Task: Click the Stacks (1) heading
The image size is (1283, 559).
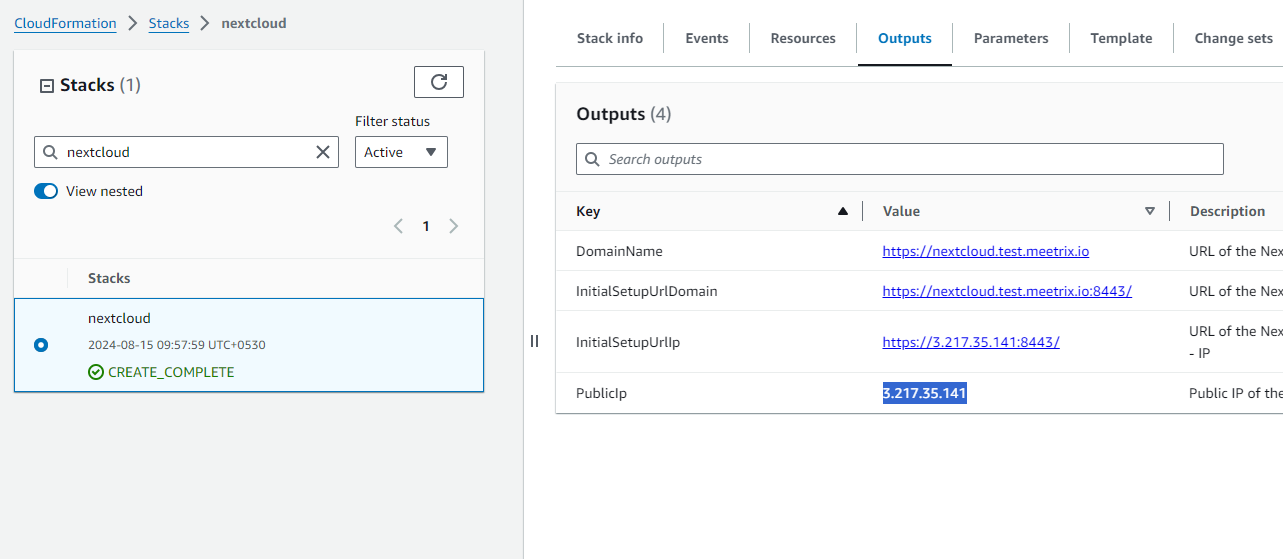Action: (100, 85)
